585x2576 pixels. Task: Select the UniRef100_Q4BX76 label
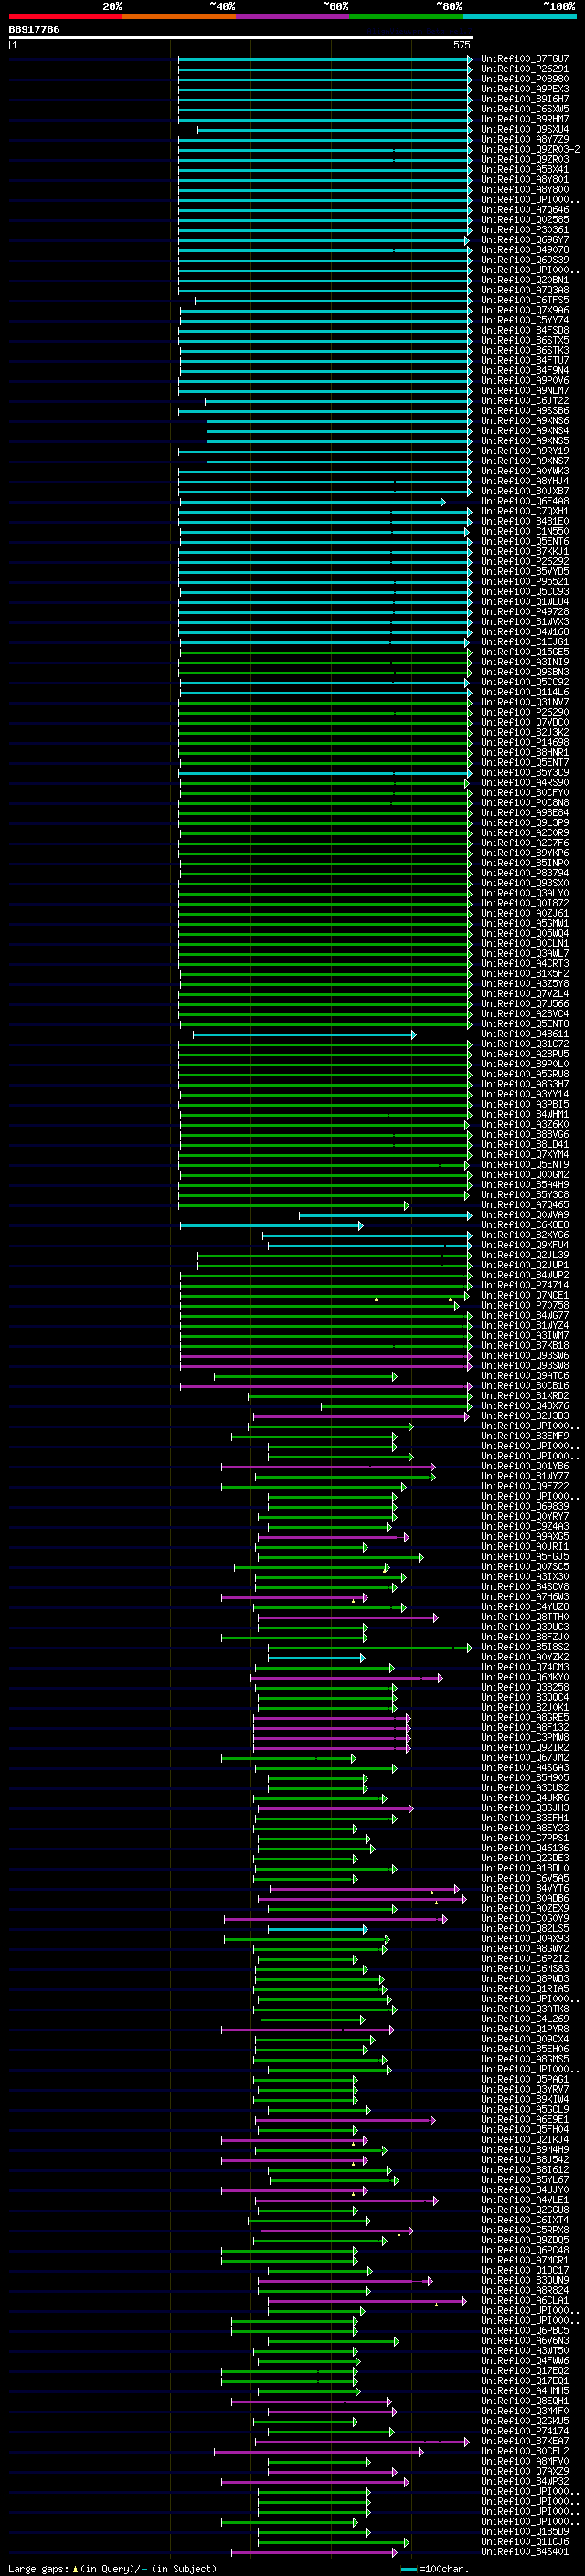coord(524,1406)
